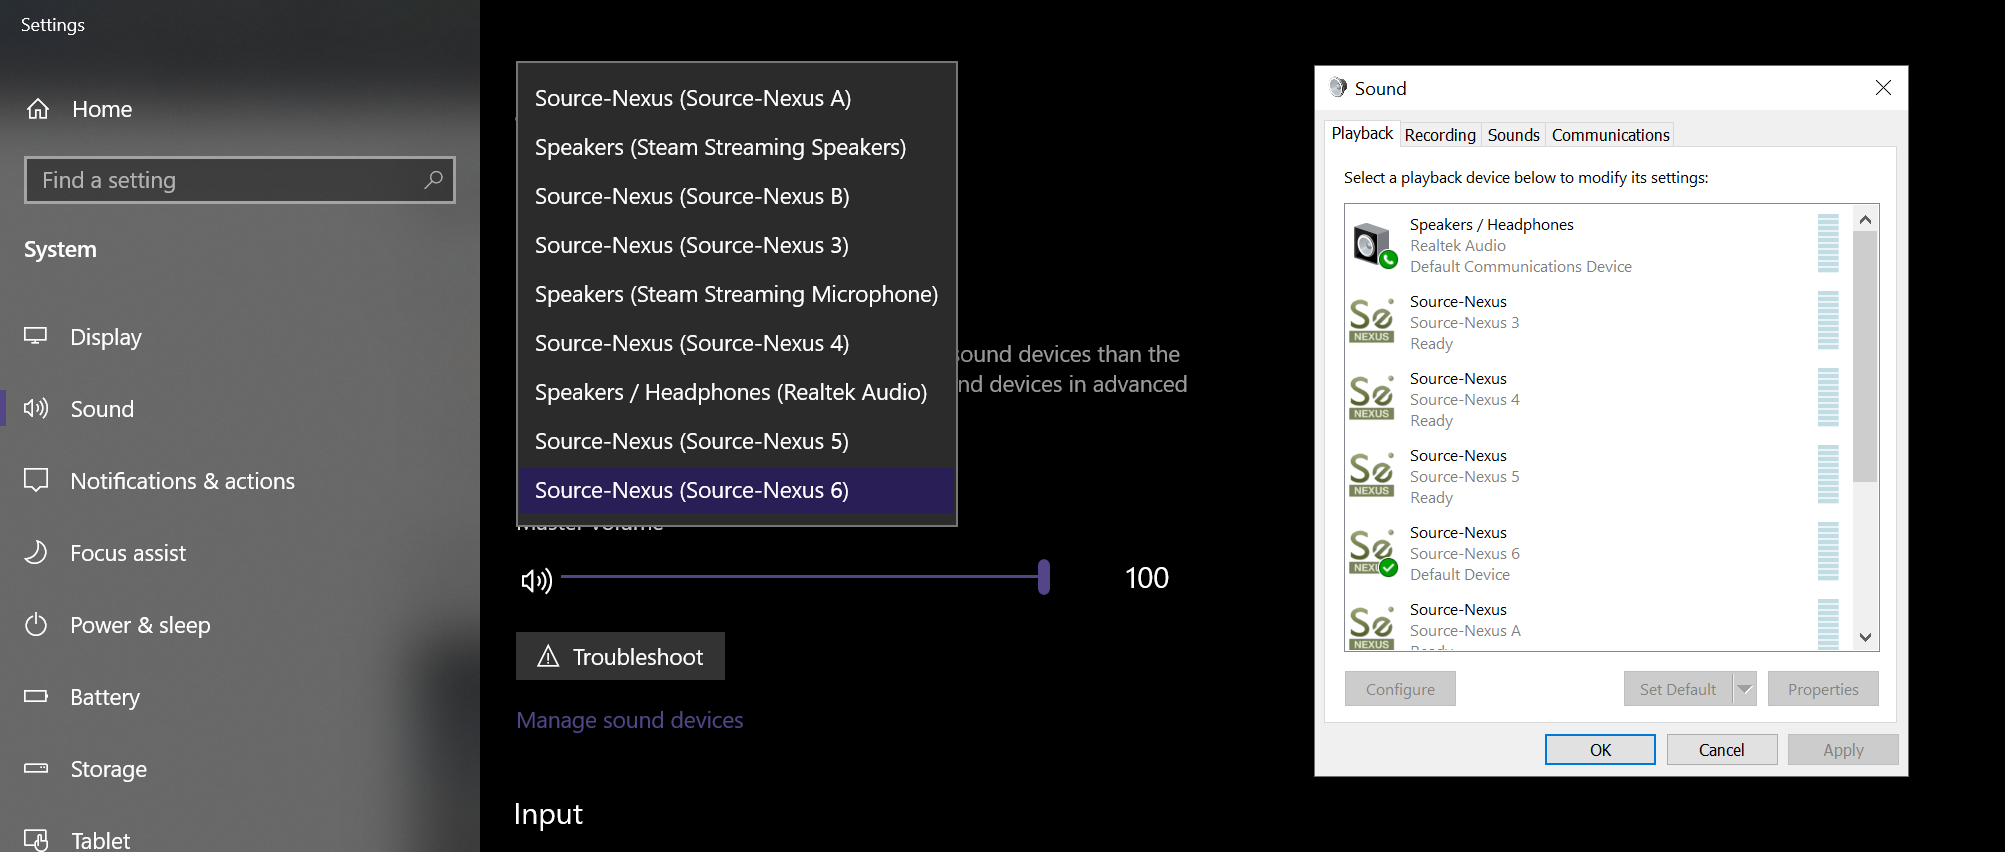Expand the Set Default dropdown arrow

click(x=1745, y=689)
